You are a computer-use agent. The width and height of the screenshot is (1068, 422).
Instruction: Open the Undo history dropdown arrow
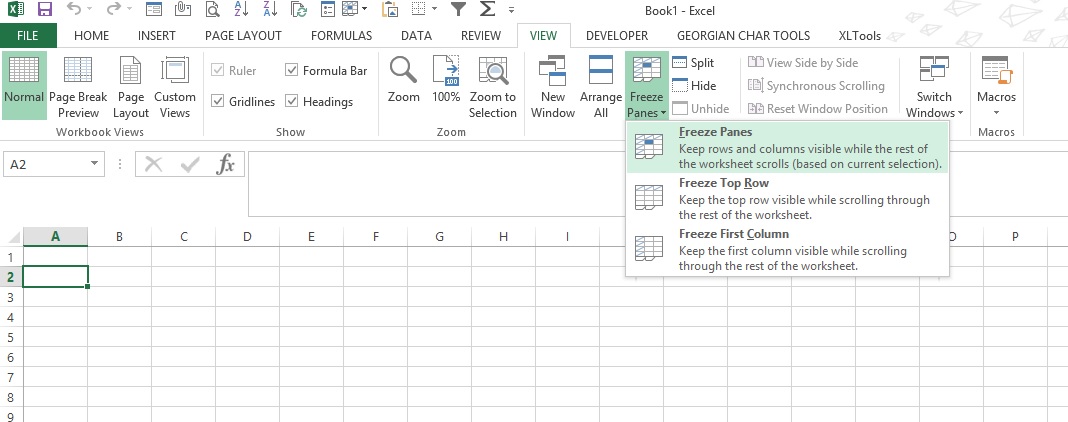90,10
